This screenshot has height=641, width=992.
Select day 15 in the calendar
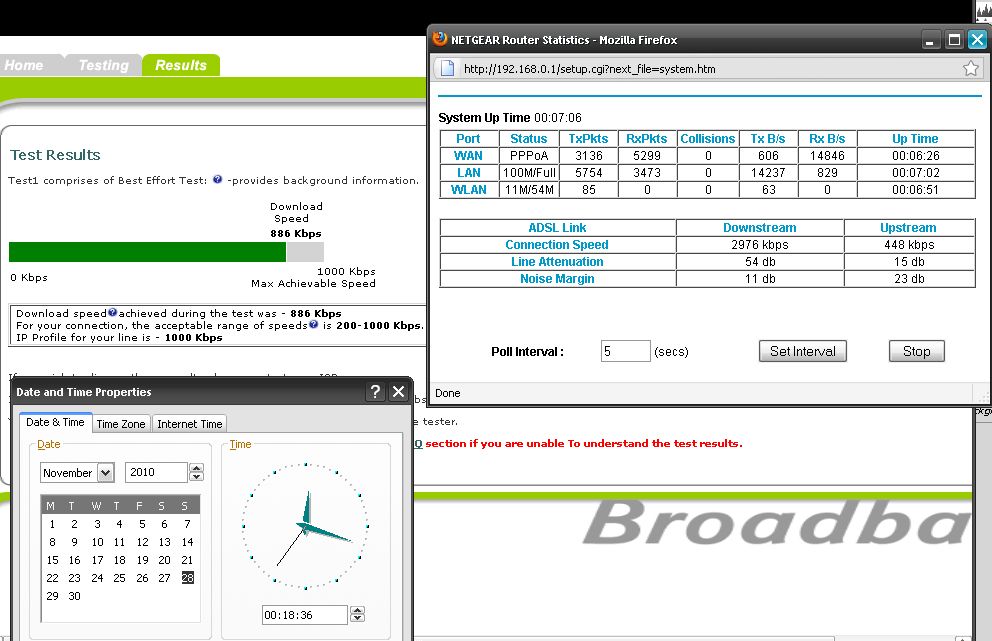point(52,560)
